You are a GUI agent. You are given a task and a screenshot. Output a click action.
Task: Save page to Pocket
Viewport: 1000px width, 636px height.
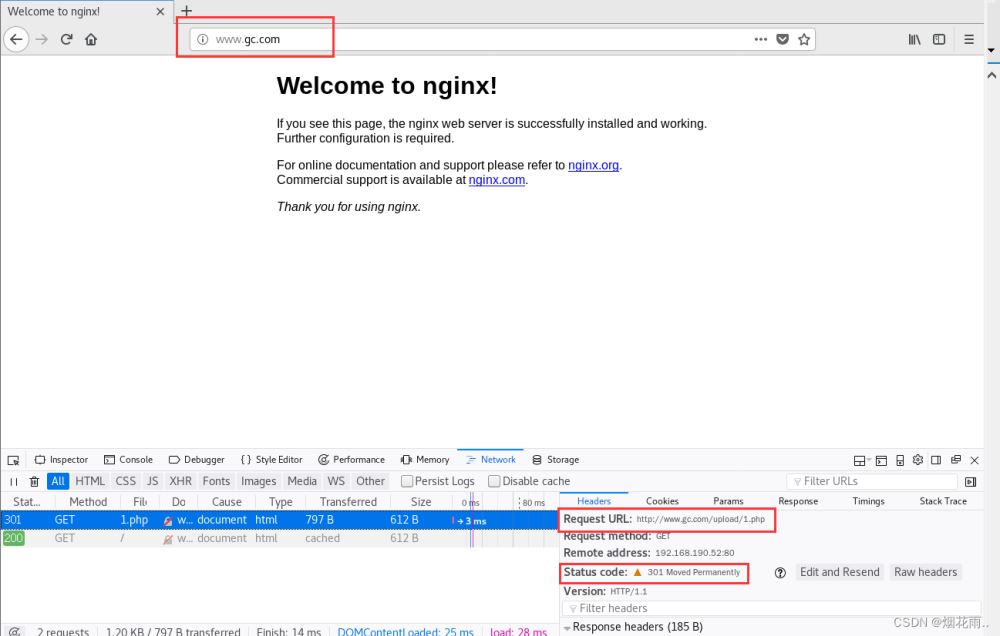coord(783,40)
